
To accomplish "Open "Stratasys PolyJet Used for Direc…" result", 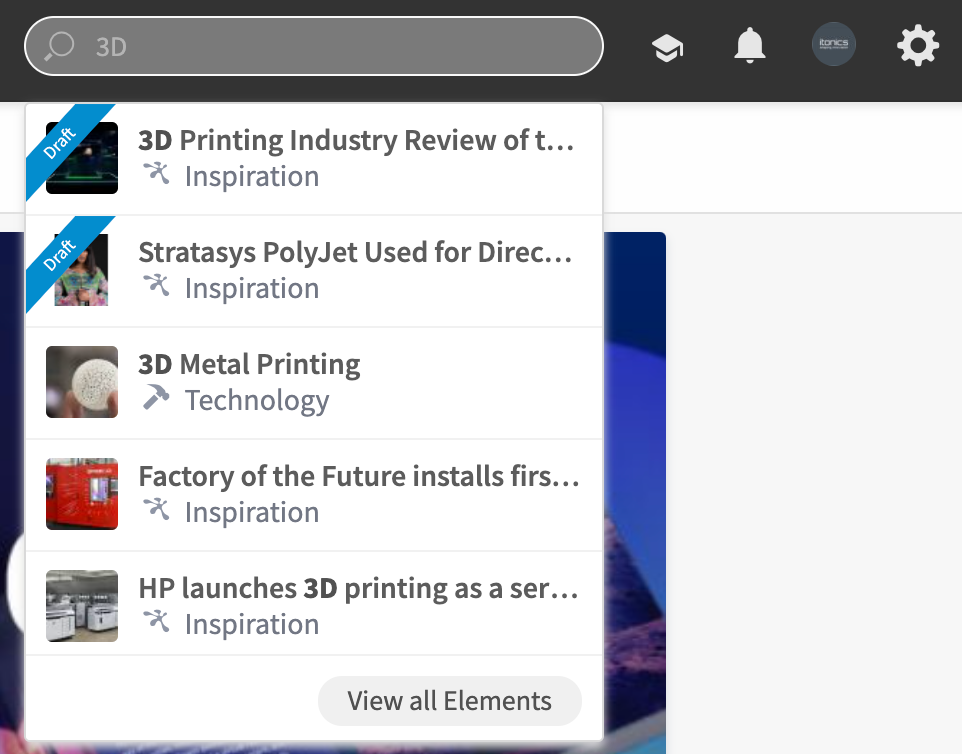I will click(x=356, y=252).
